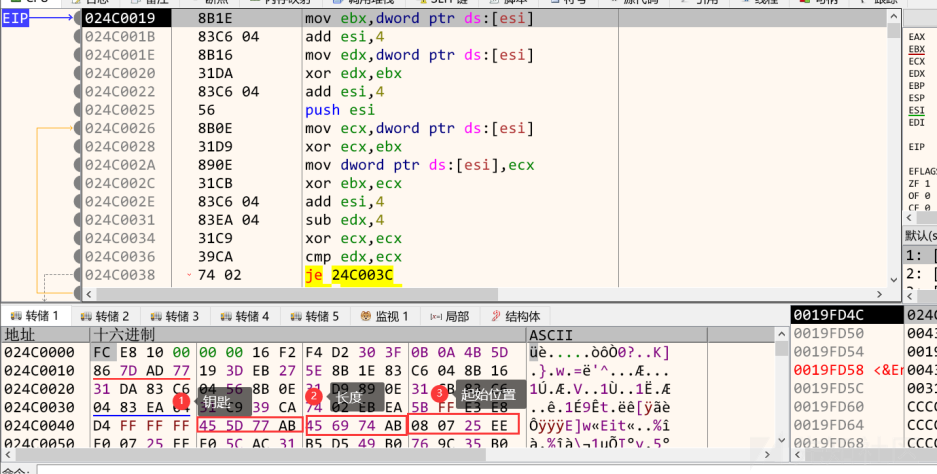
Task: Click disassembly horizontal scroll right arrow
Action: (x=880, y=294)
